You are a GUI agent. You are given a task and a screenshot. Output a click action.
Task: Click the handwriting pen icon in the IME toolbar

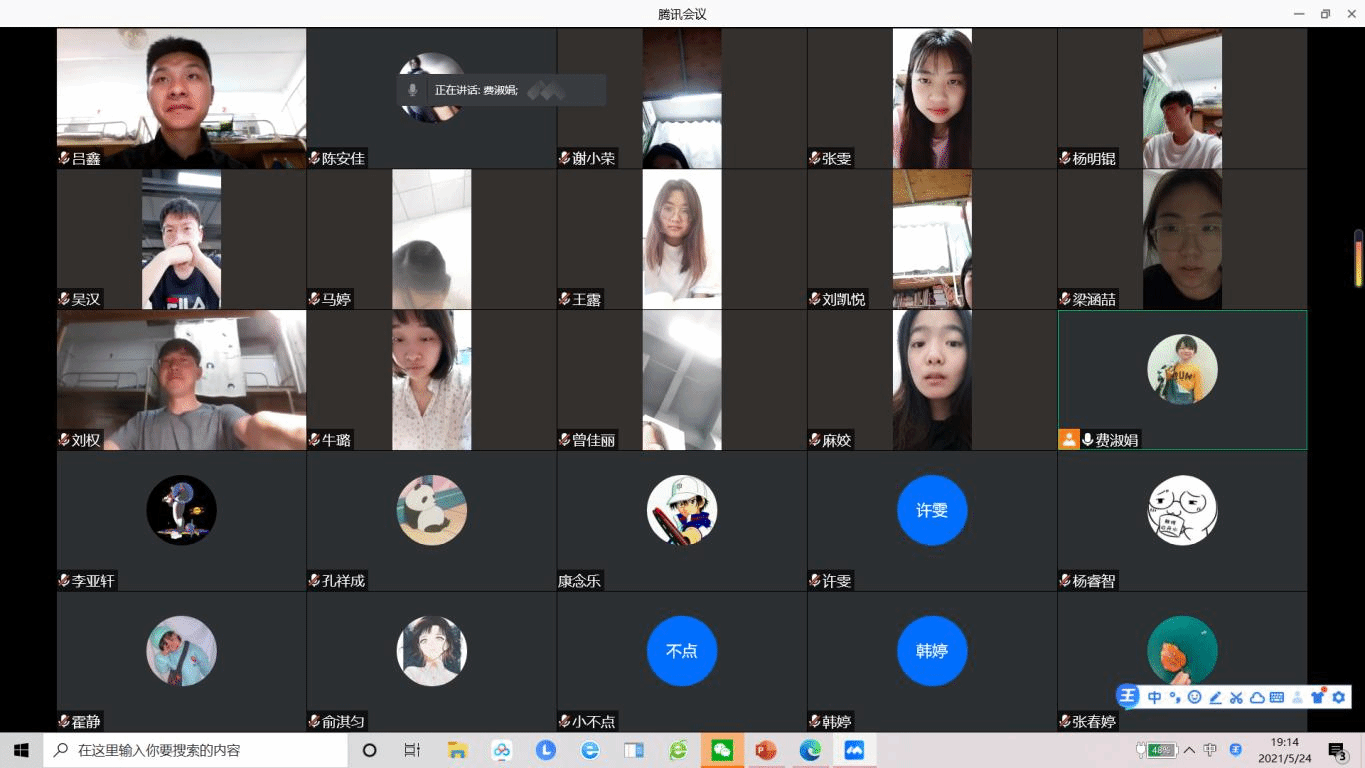(x=1216, y=697)
